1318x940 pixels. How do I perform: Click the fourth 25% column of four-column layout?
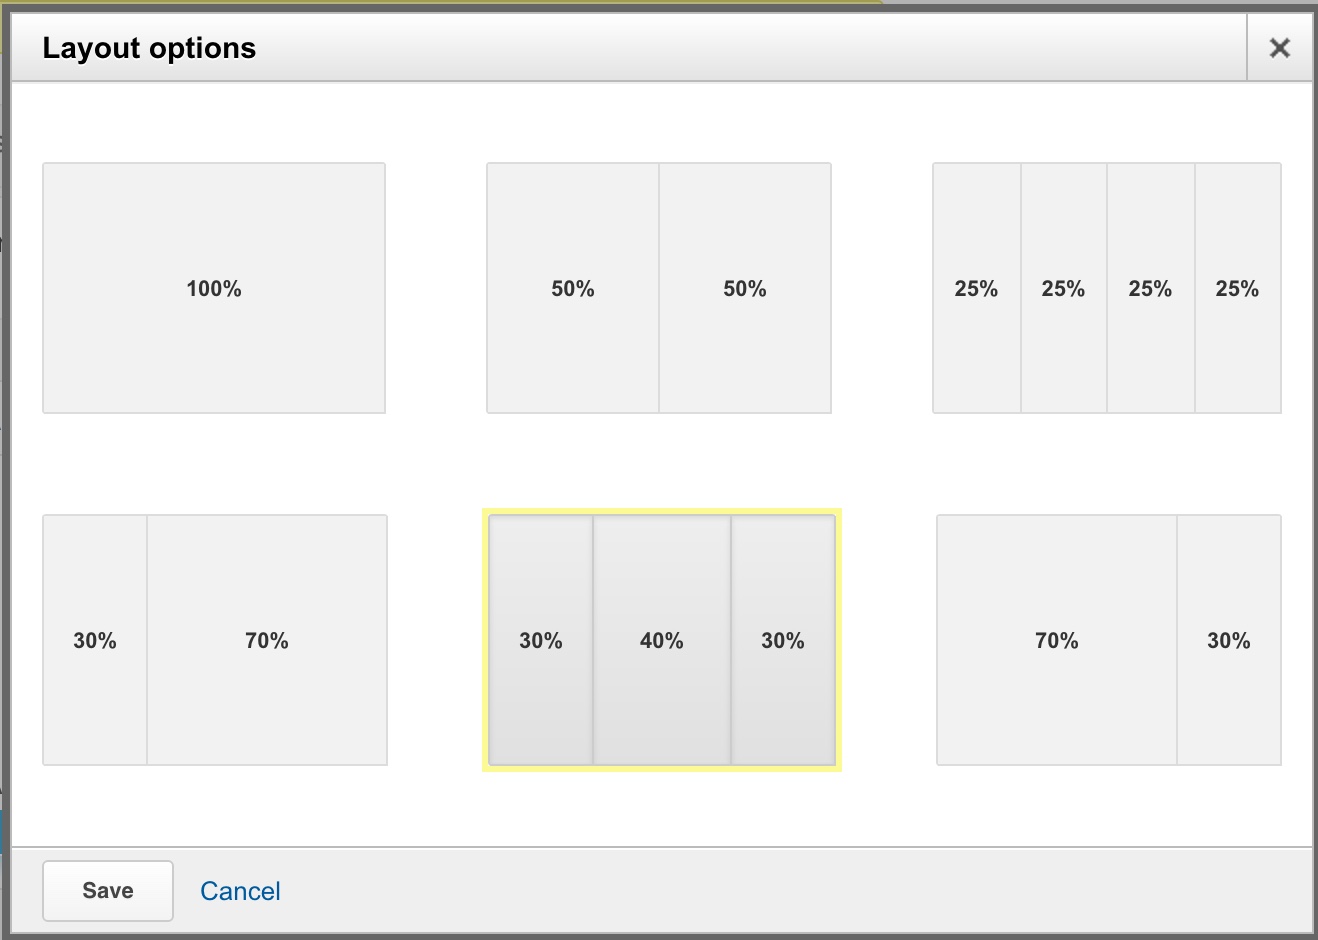tap(1237, 288)
